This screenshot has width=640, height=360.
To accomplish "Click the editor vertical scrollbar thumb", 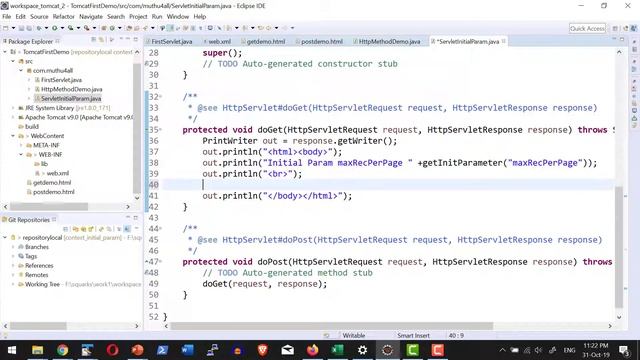I will coord(619,247).
